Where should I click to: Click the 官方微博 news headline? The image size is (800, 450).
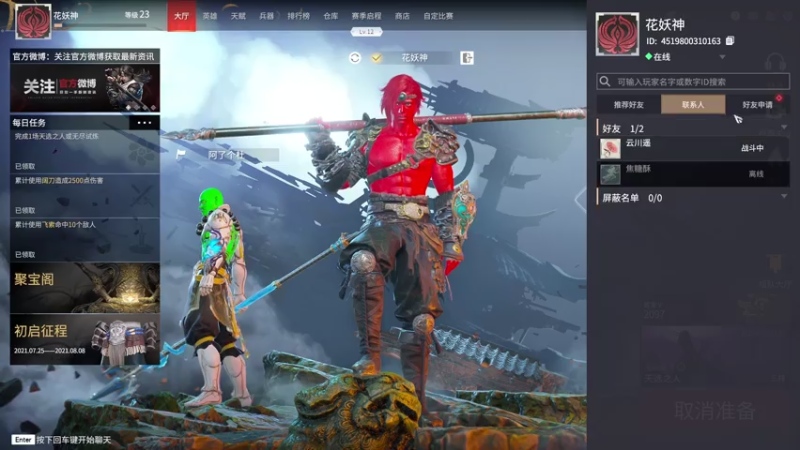pos(84,57)
